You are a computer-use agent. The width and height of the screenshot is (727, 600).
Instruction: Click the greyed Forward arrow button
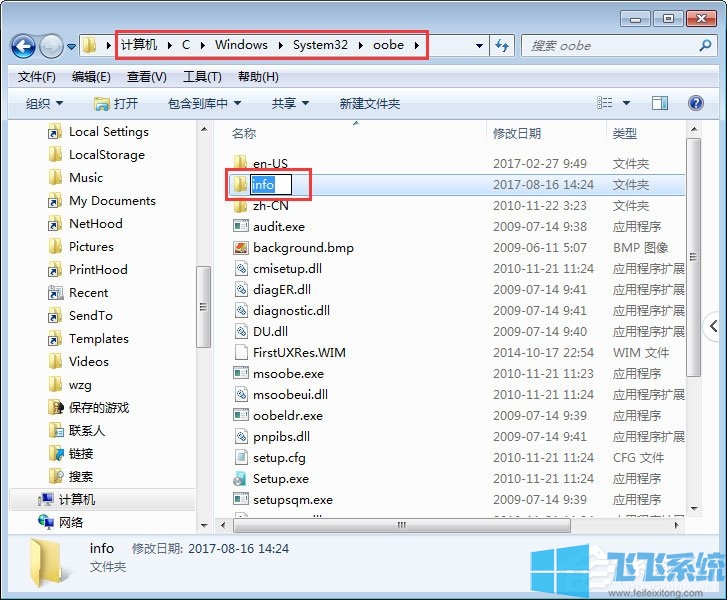(51, 46)
